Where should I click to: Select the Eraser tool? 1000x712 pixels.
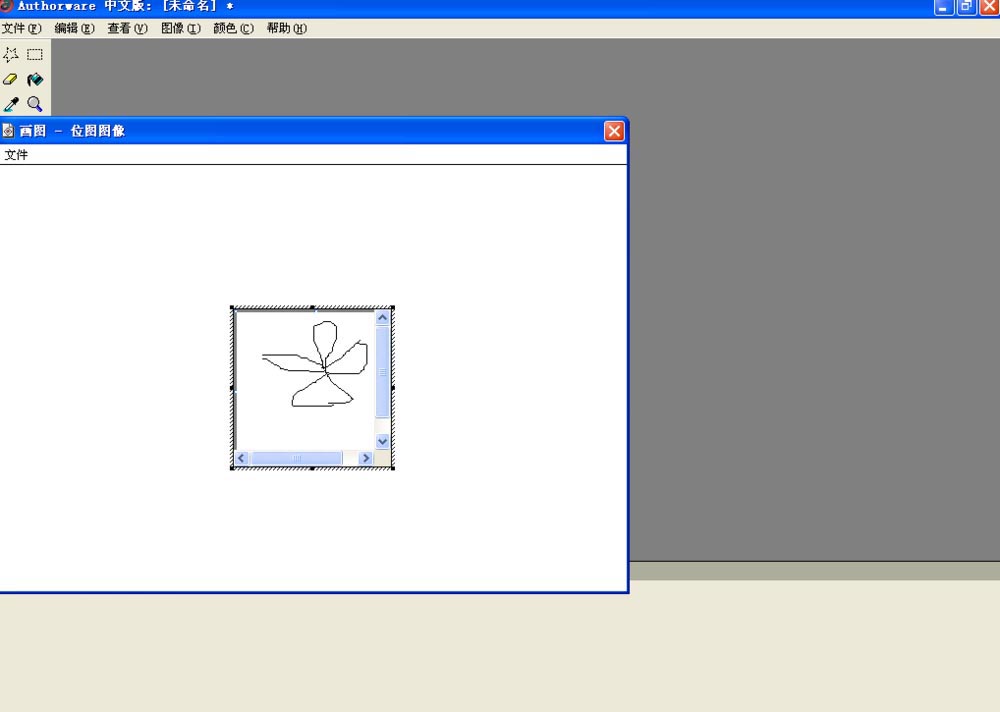click(11, 80)
